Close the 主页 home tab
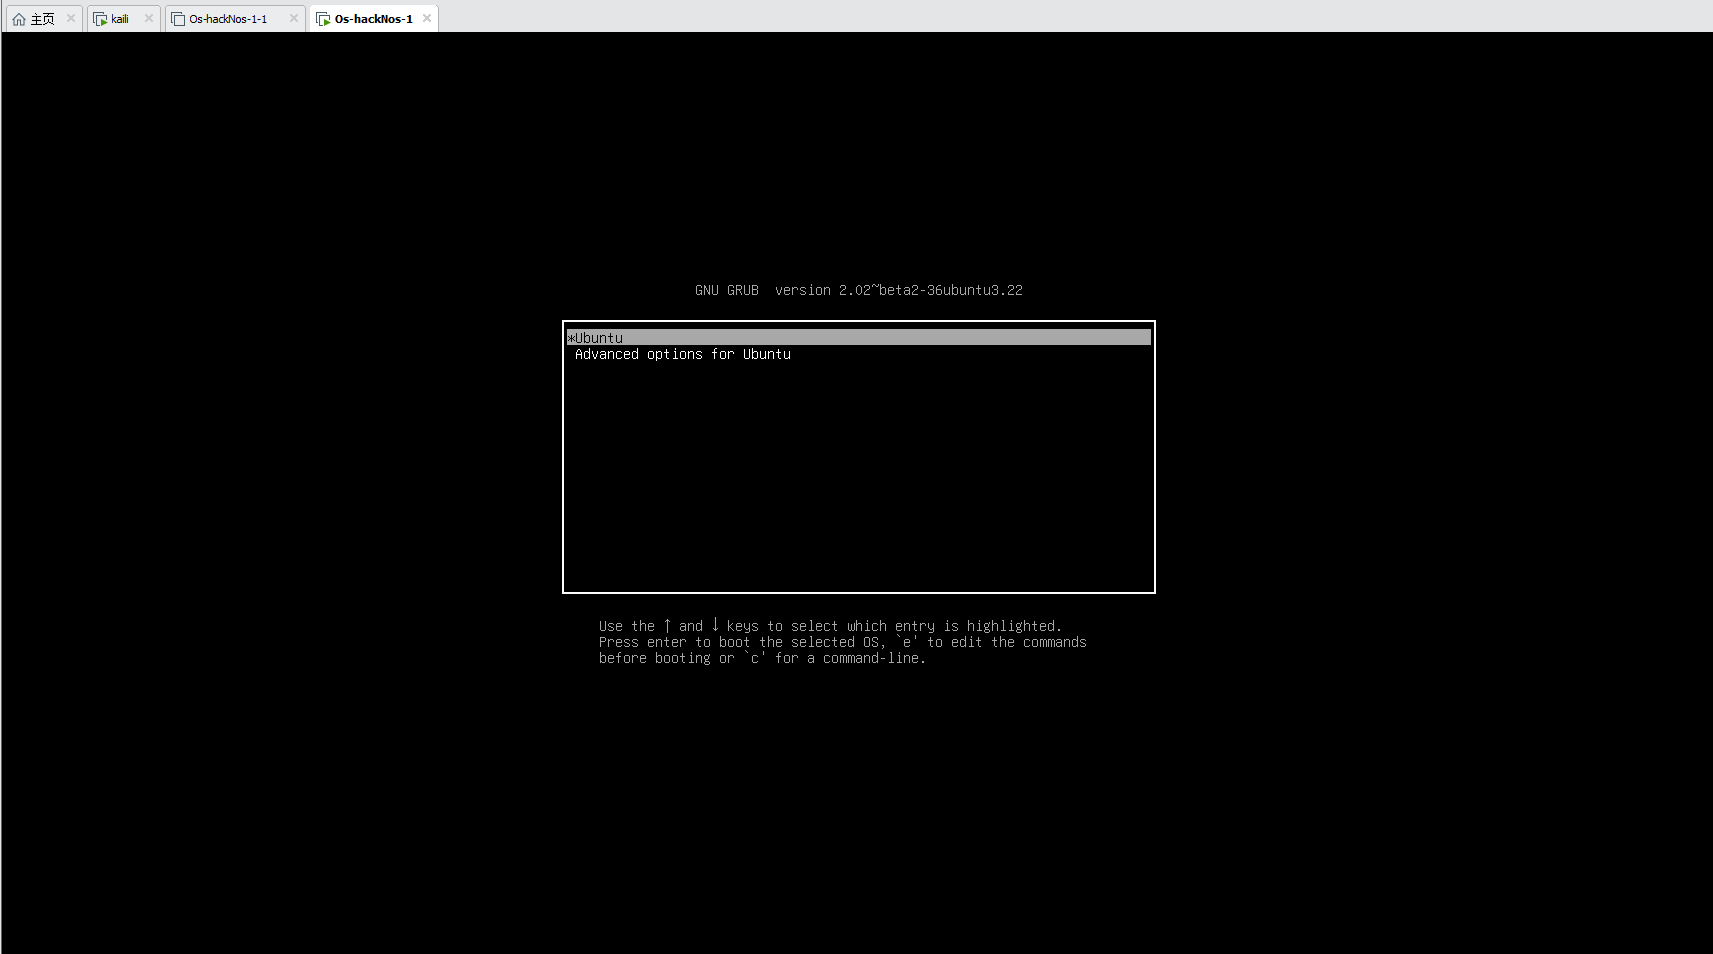Viewport: 1713px width, 954px height. [71, 18]
